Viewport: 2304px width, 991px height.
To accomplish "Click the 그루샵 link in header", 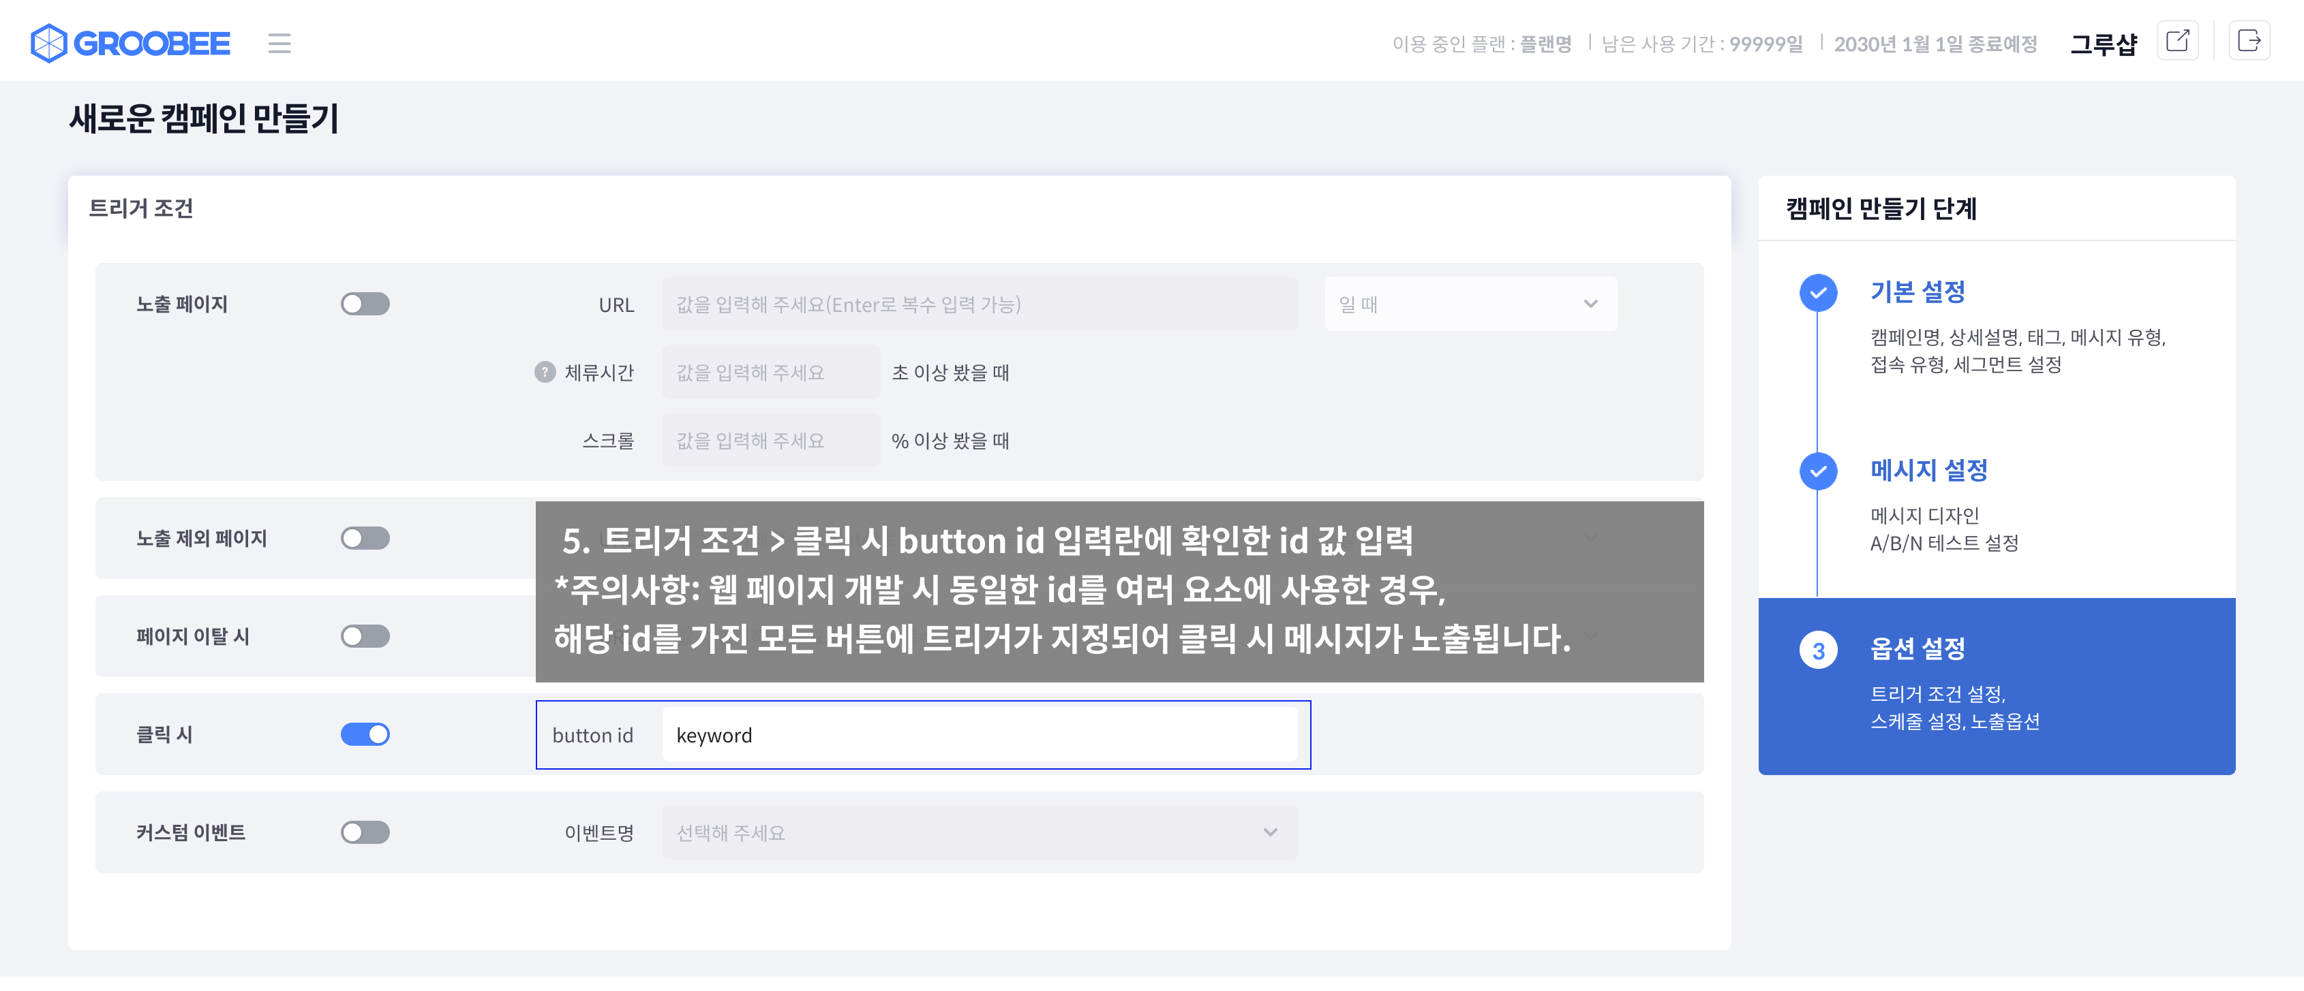I will tap(2102, 44).
